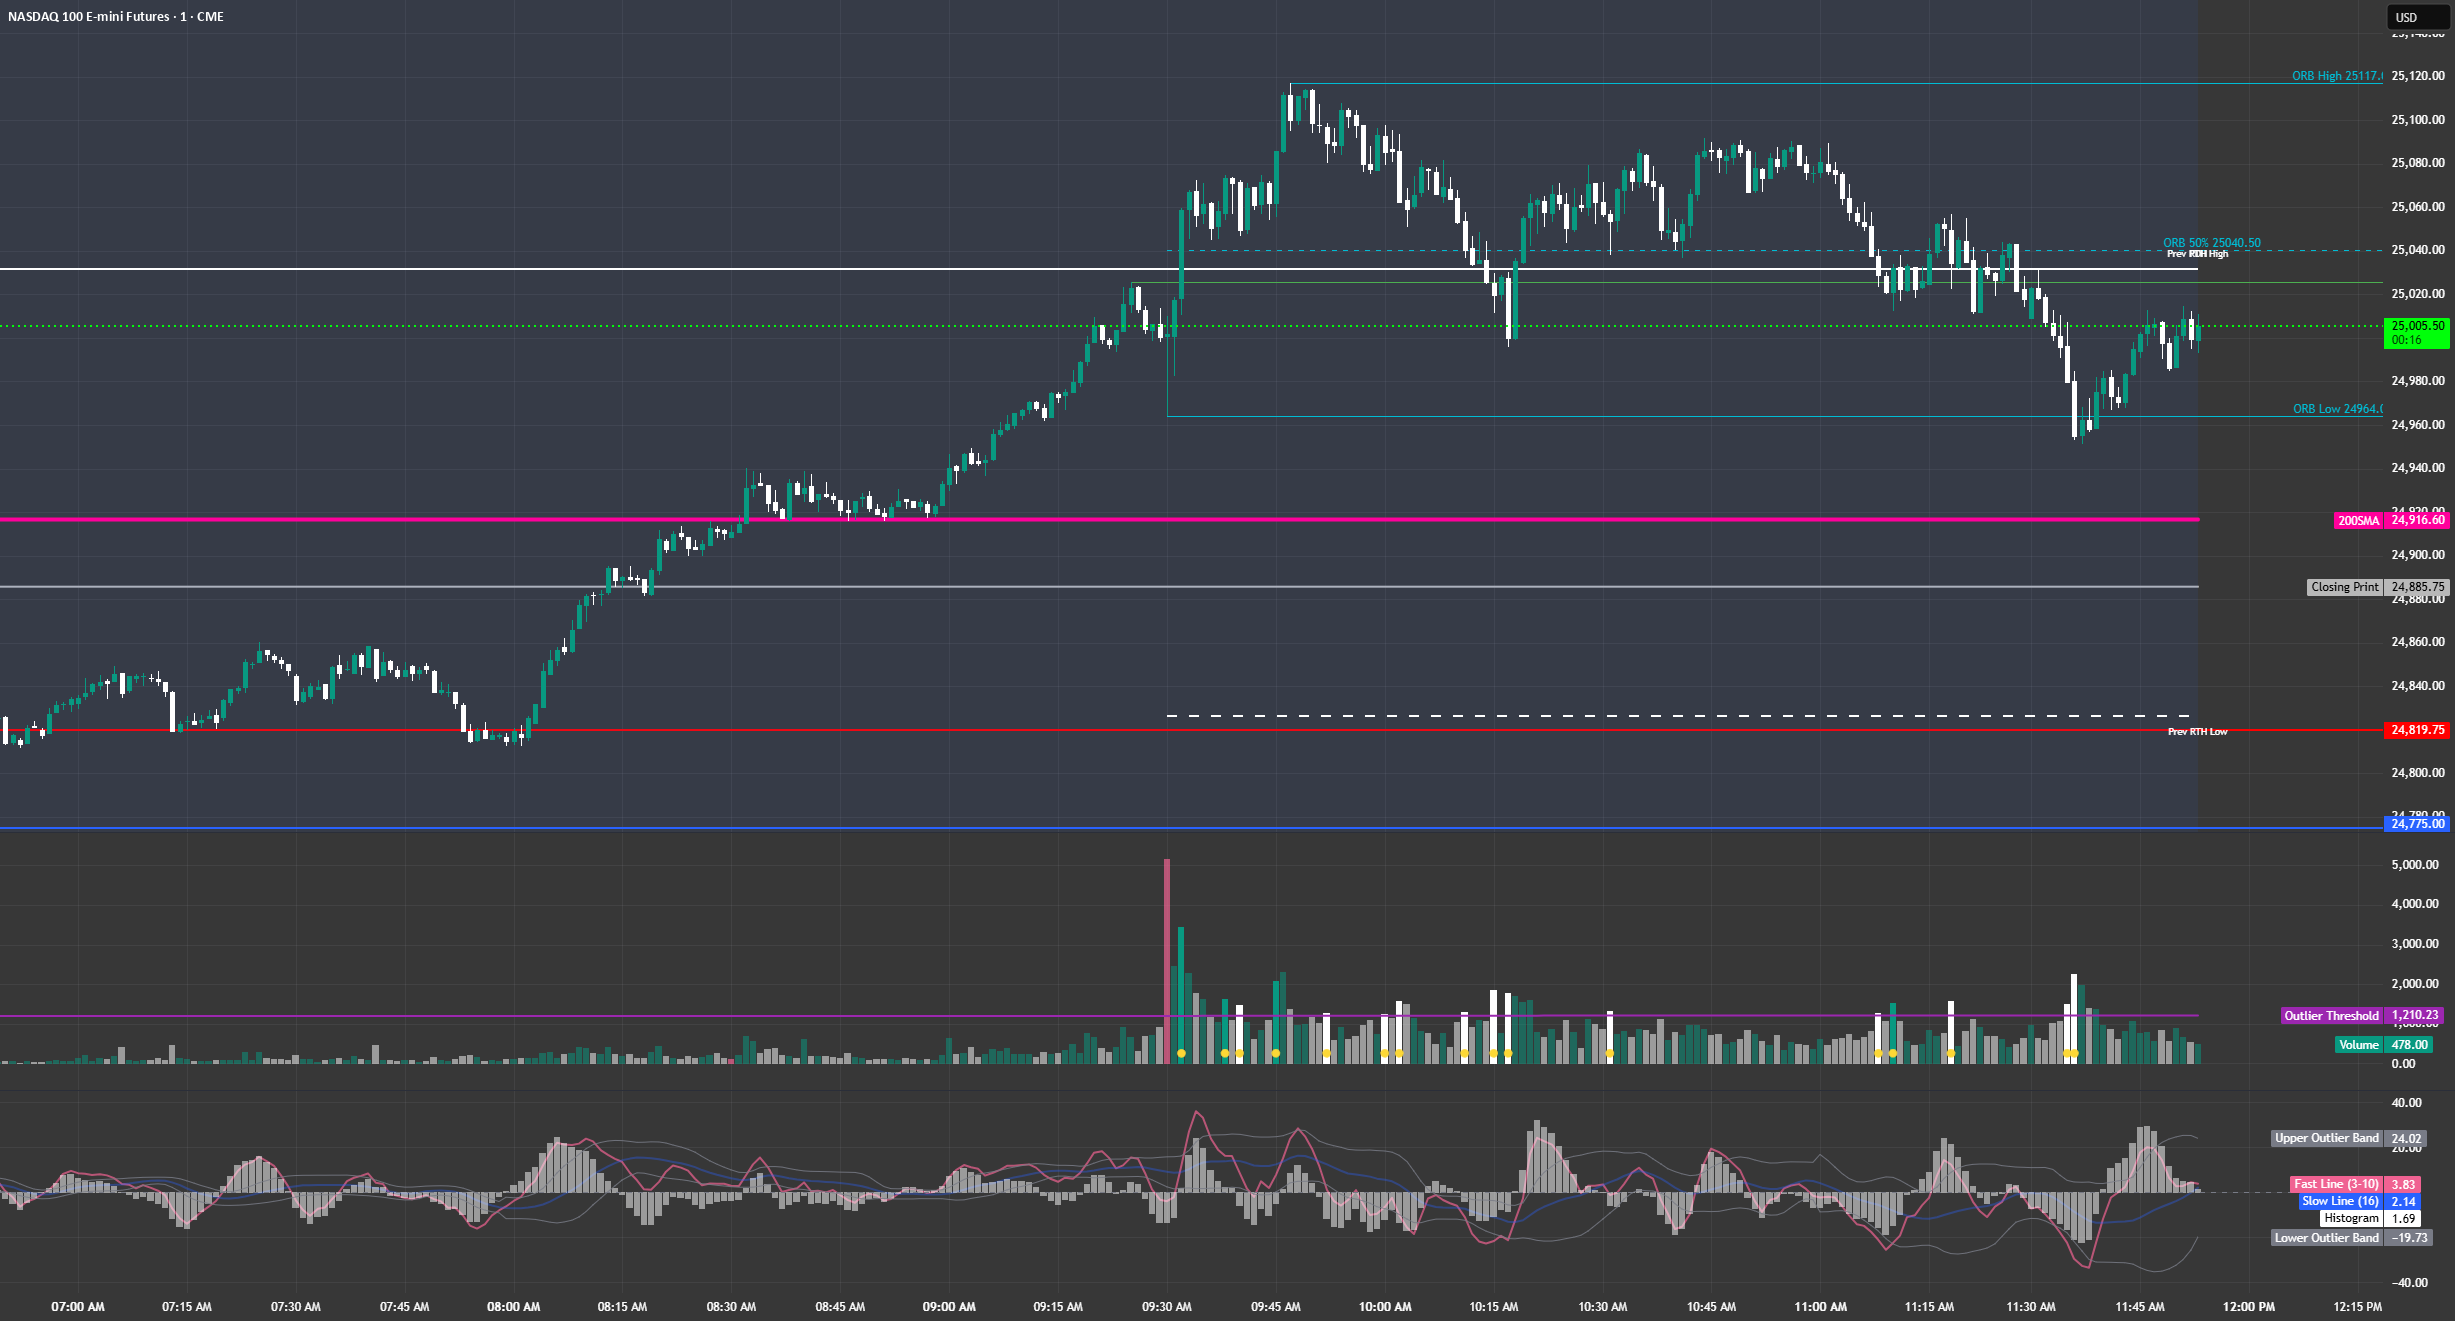
Task: Click the green current price 25,005.50 tag
Action: coord(2417,332)
